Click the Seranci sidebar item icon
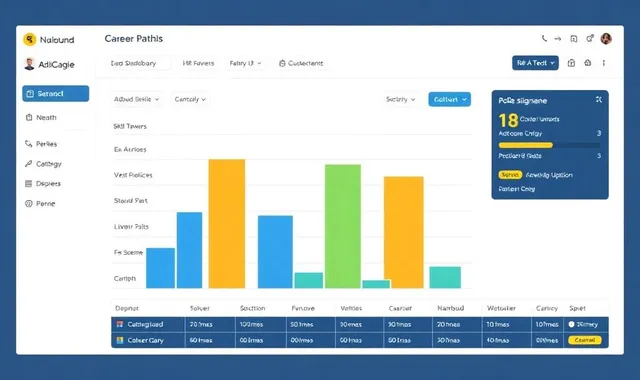Image resolution: width=640 pixels, height=380 pixels. coord(30,94)
